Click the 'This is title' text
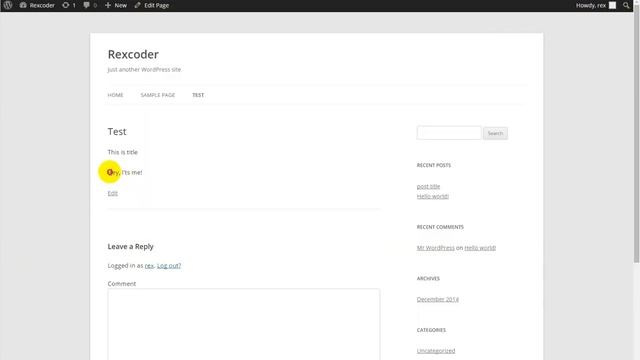Viewport: 640px width, 360px height. [122, 152]
